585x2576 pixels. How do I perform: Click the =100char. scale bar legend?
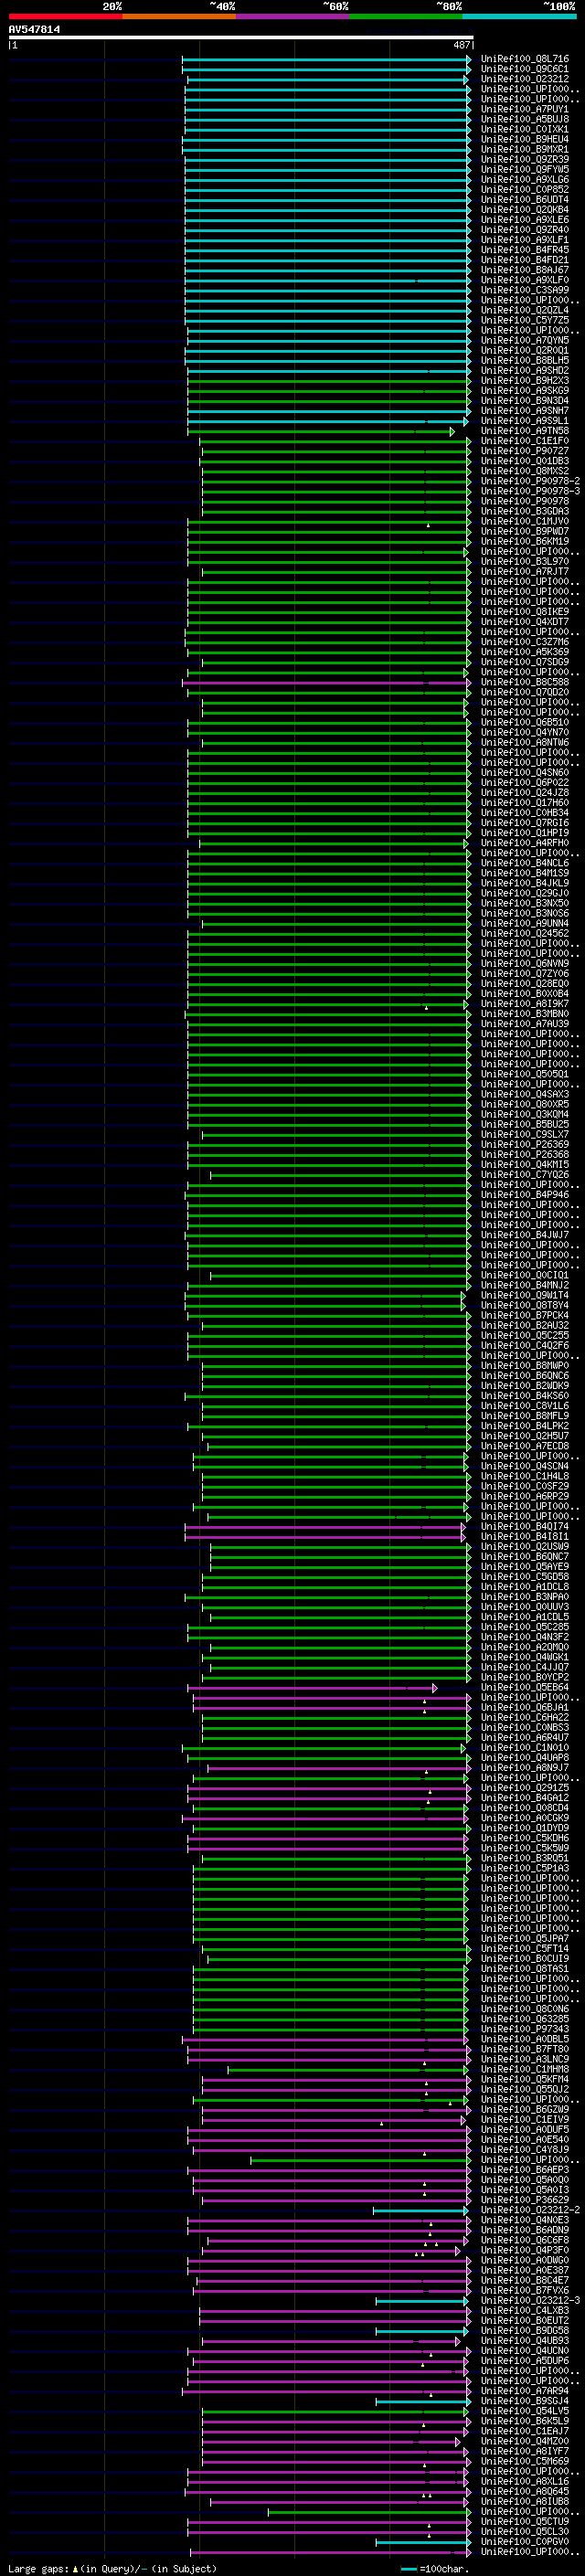(x=436, y=2568)
